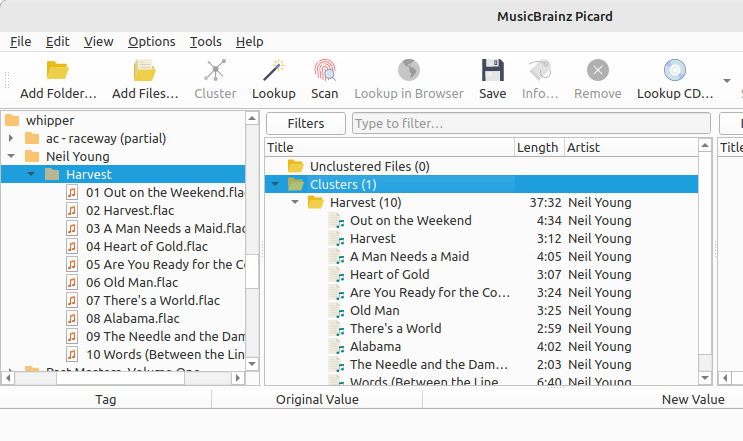Open Info tag icon in the toolbar

(540, 70)
